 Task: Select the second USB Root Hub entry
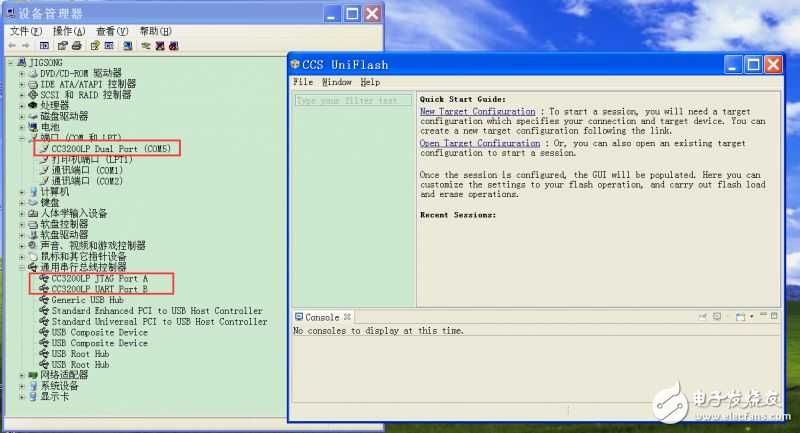(80, 365)
